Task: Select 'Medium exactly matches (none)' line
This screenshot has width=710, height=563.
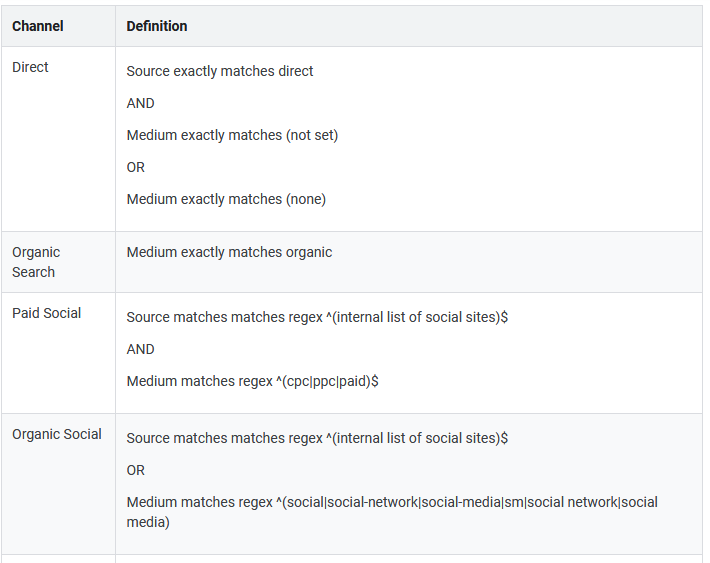Action: click(x=226, y=199)
